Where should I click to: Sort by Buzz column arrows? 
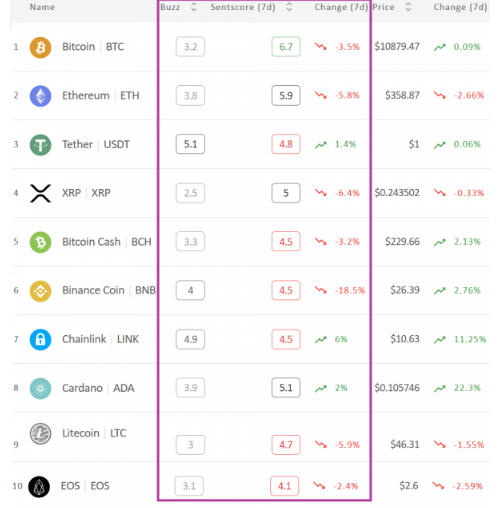coord(194,7)
